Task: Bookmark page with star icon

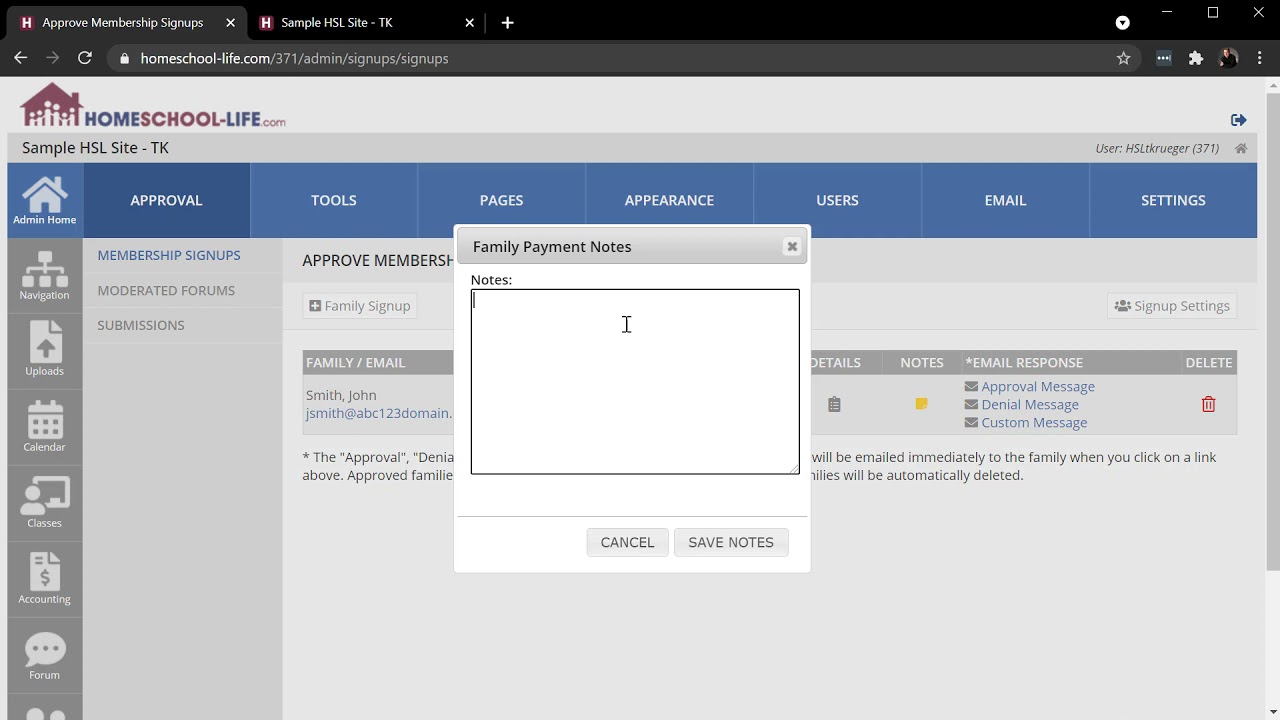Action: [1123, 58]
